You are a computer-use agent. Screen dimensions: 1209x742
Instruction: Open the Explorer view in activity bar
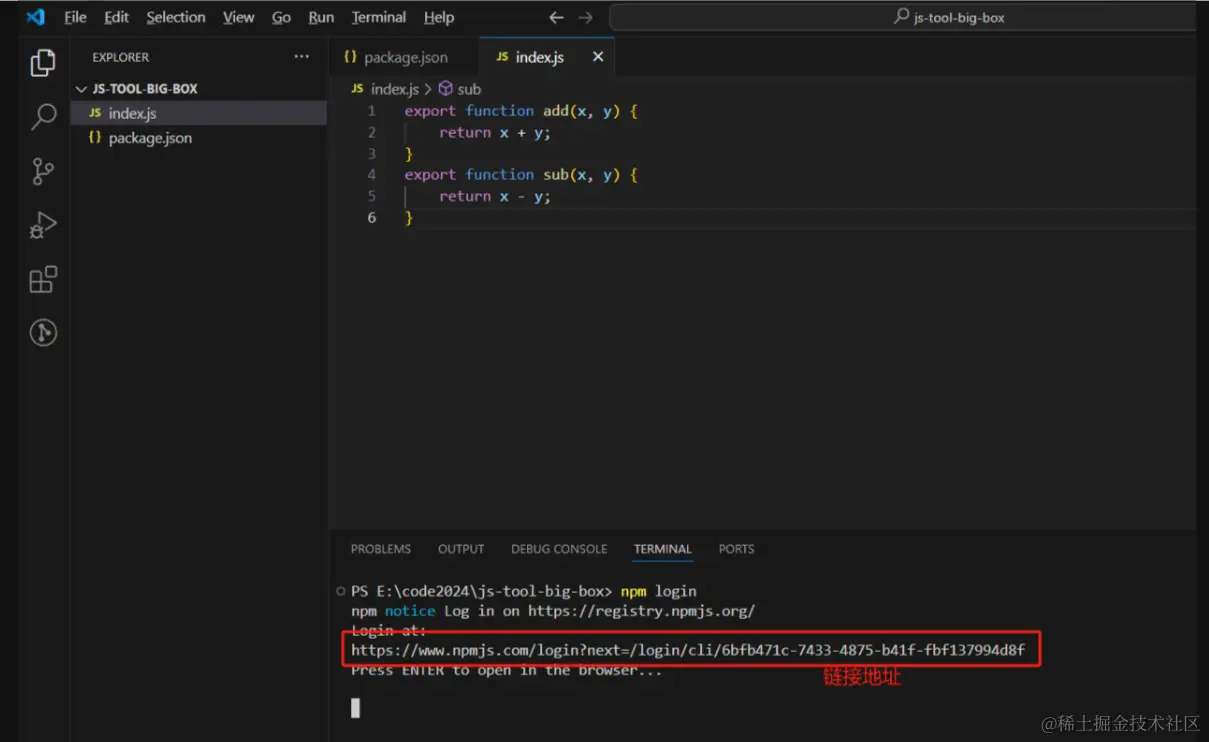coord(43,62)
